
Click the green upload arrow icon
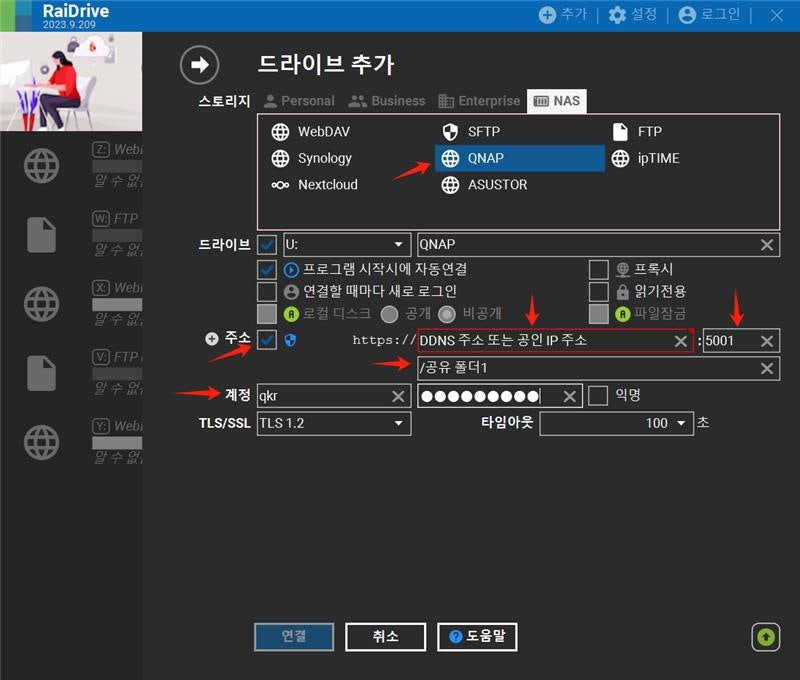[x=765, y=637]
